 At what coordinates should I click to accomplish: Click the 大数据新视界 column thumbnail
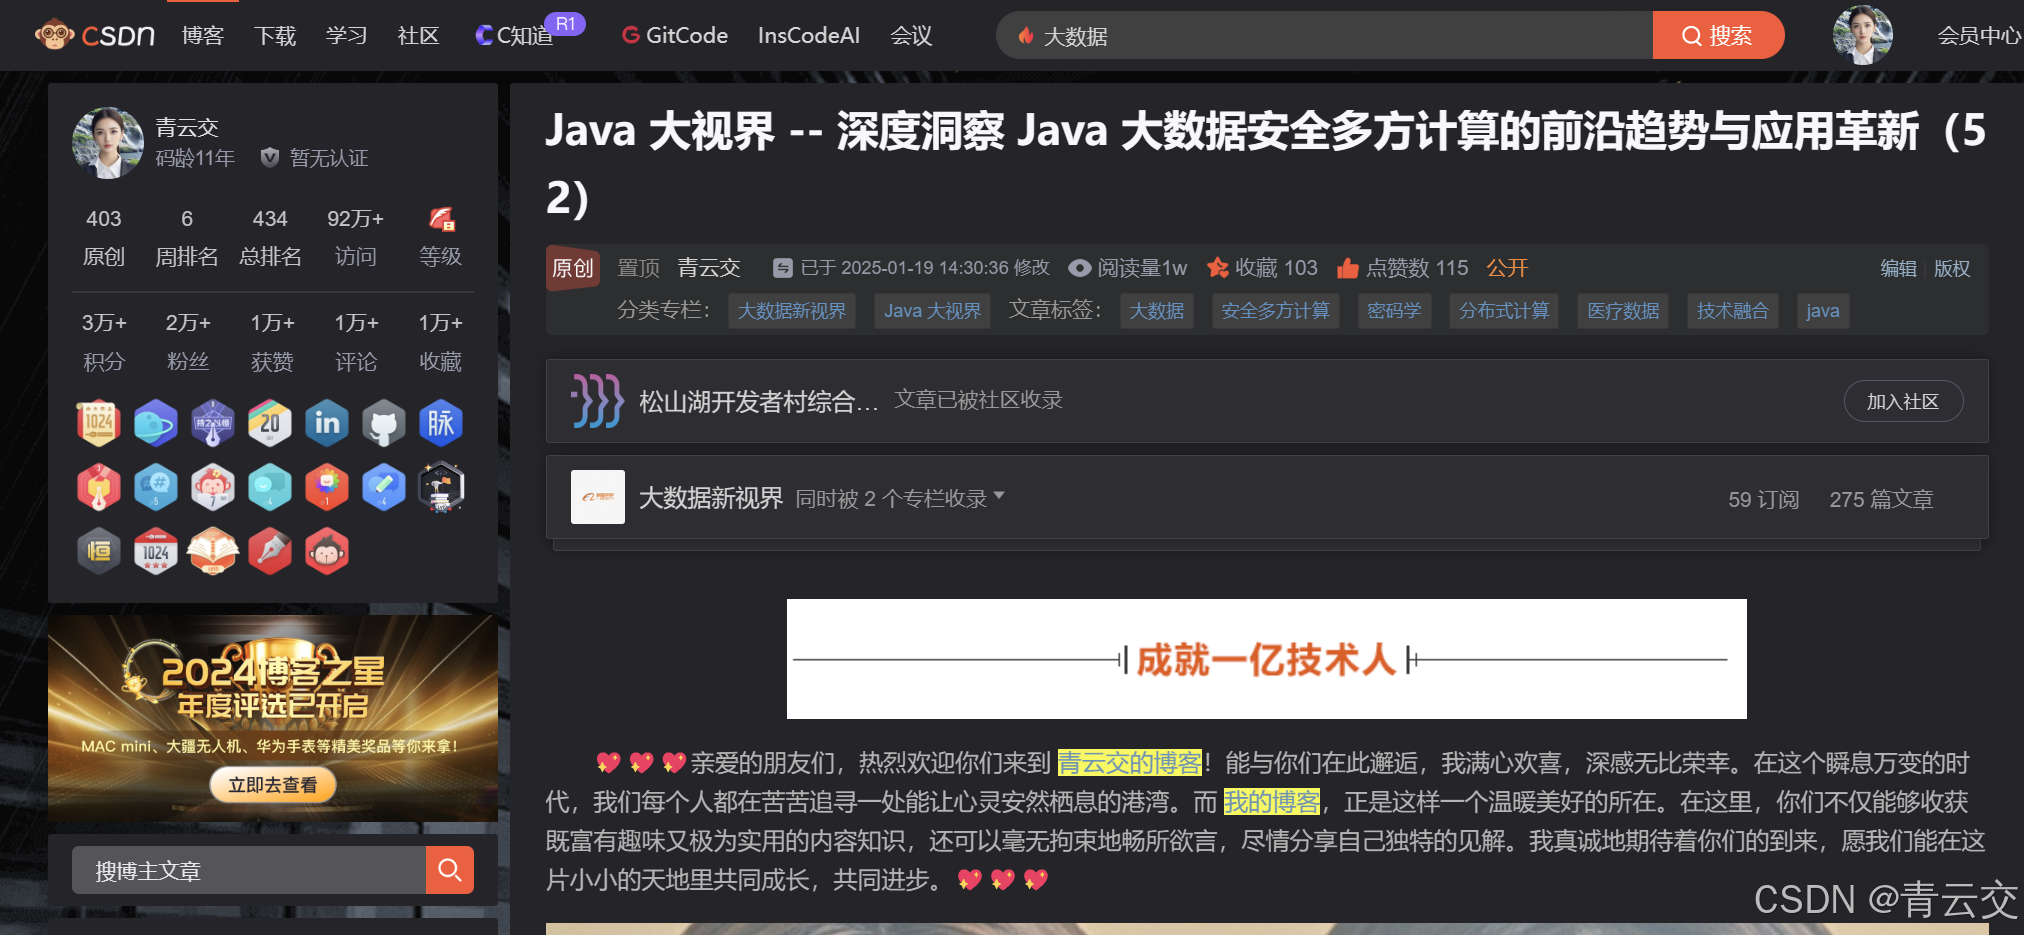598,497
